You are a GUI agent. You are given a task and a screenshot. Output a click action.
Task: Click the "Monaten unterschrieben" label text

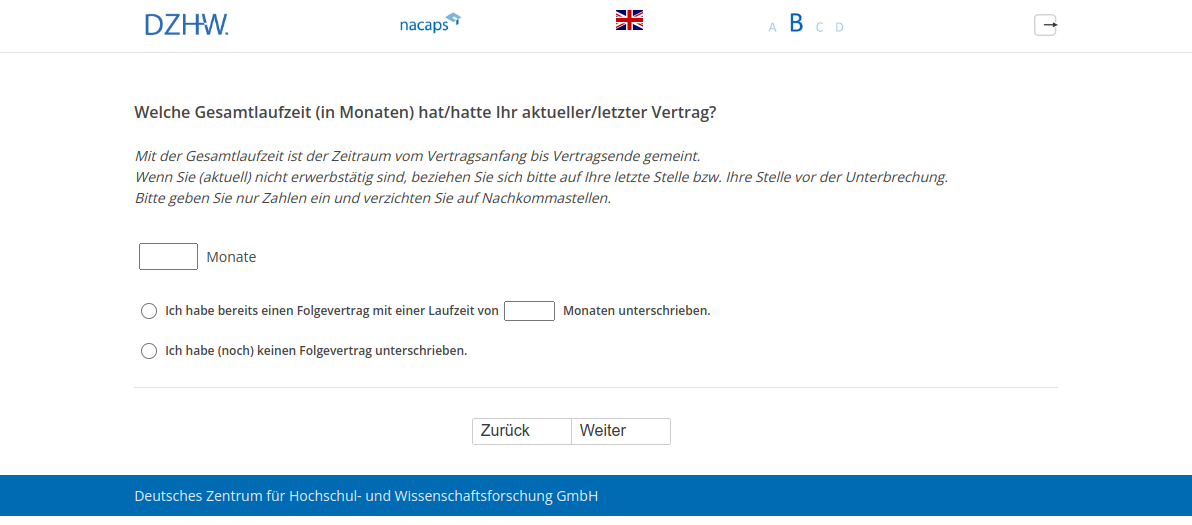[636, 311]
